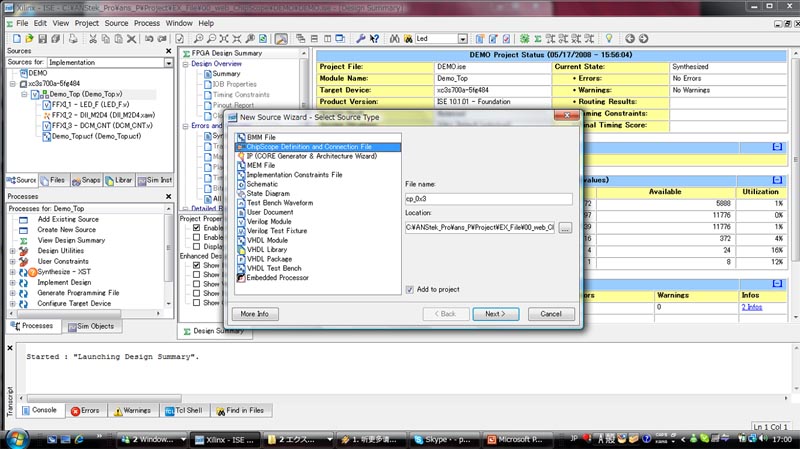Select Embedded Processor in the source type list
This screenshot has width=800, height=449.
(x=277, y=278)
